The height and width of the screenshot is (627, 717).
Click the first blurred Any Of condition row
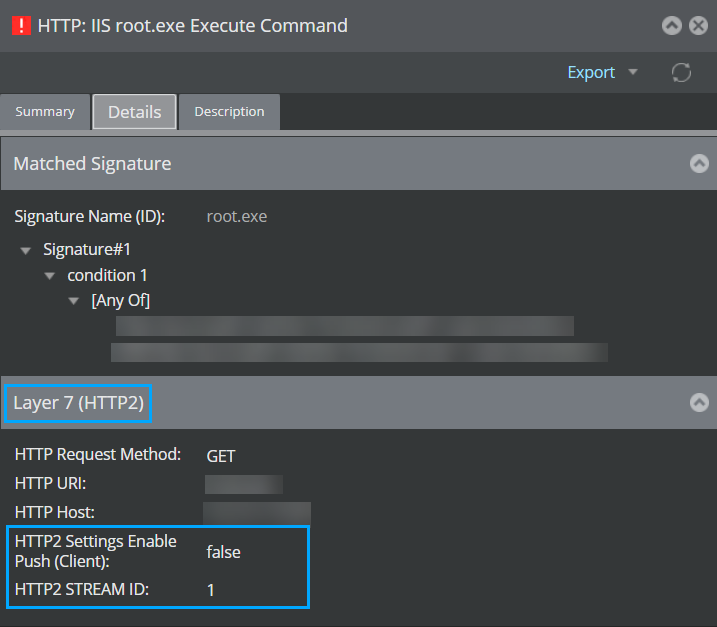pyautogui.click(x=345, y=326)
